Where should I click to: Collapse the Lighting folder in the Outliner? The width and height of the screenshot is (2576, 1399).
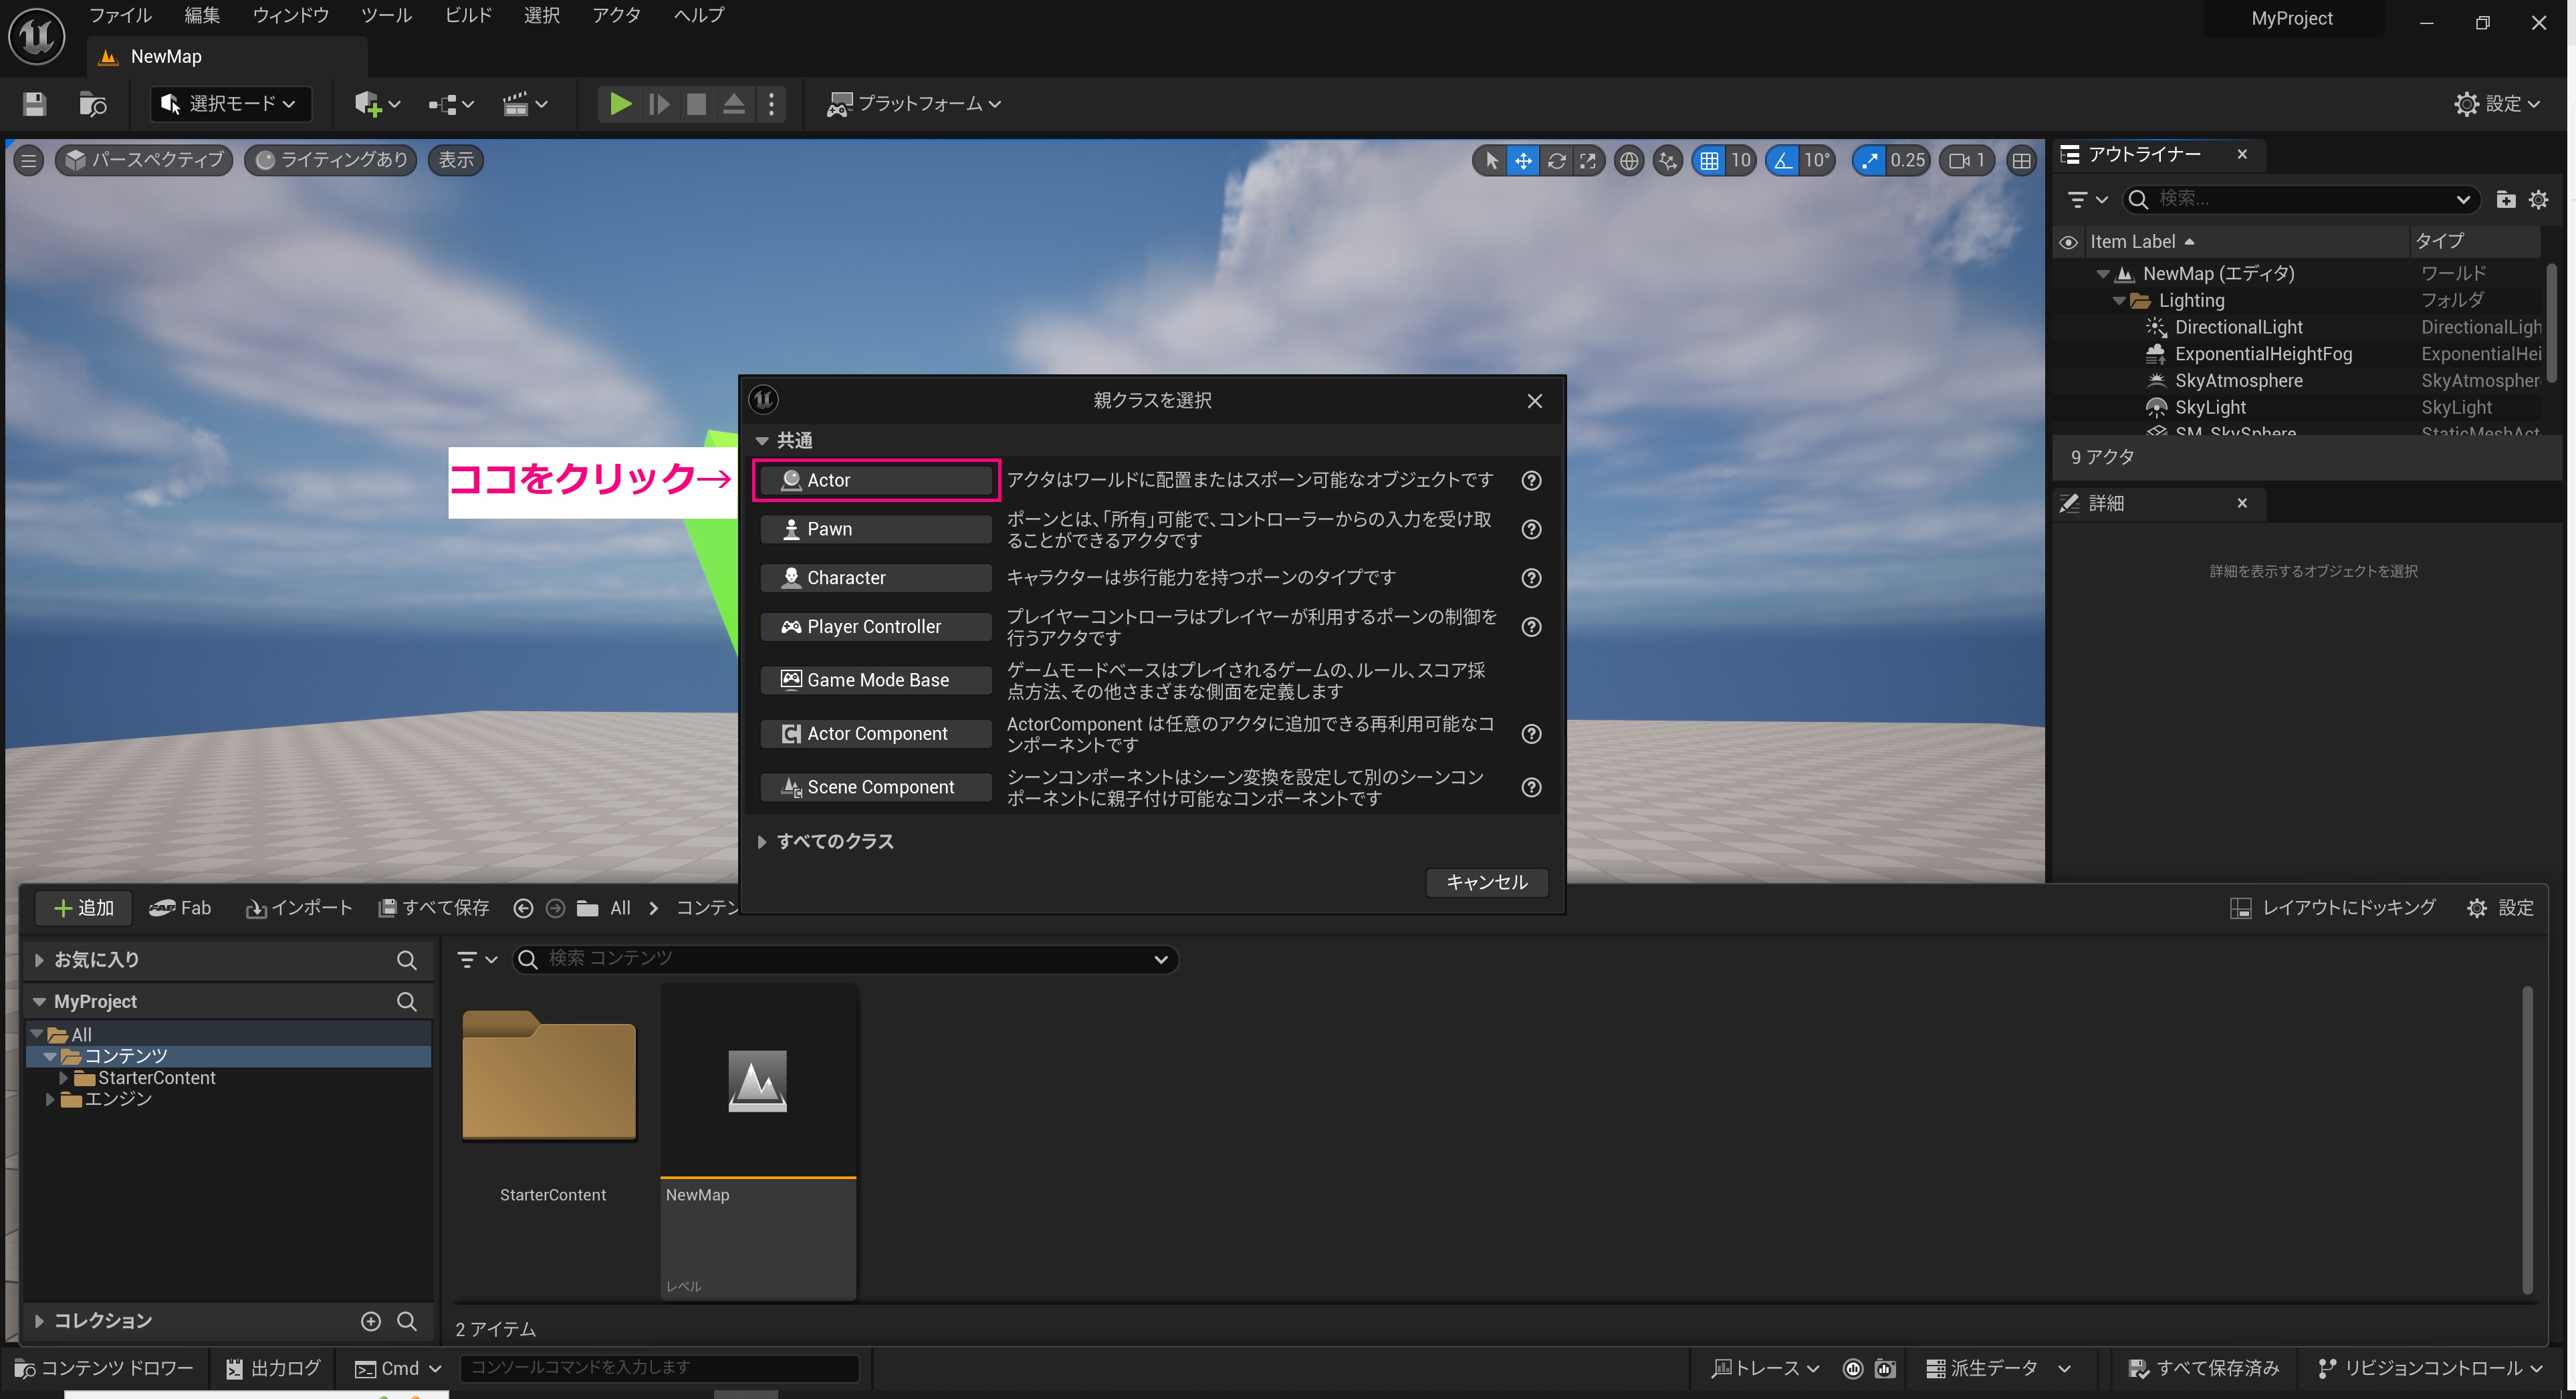click(x=2118, y=300)
